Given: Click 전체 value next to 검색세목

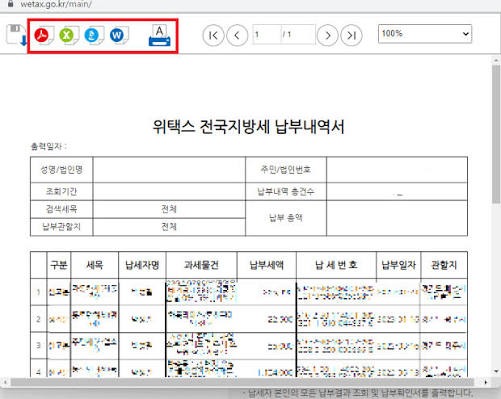Looking at the screenshot, I should point(169,209).
